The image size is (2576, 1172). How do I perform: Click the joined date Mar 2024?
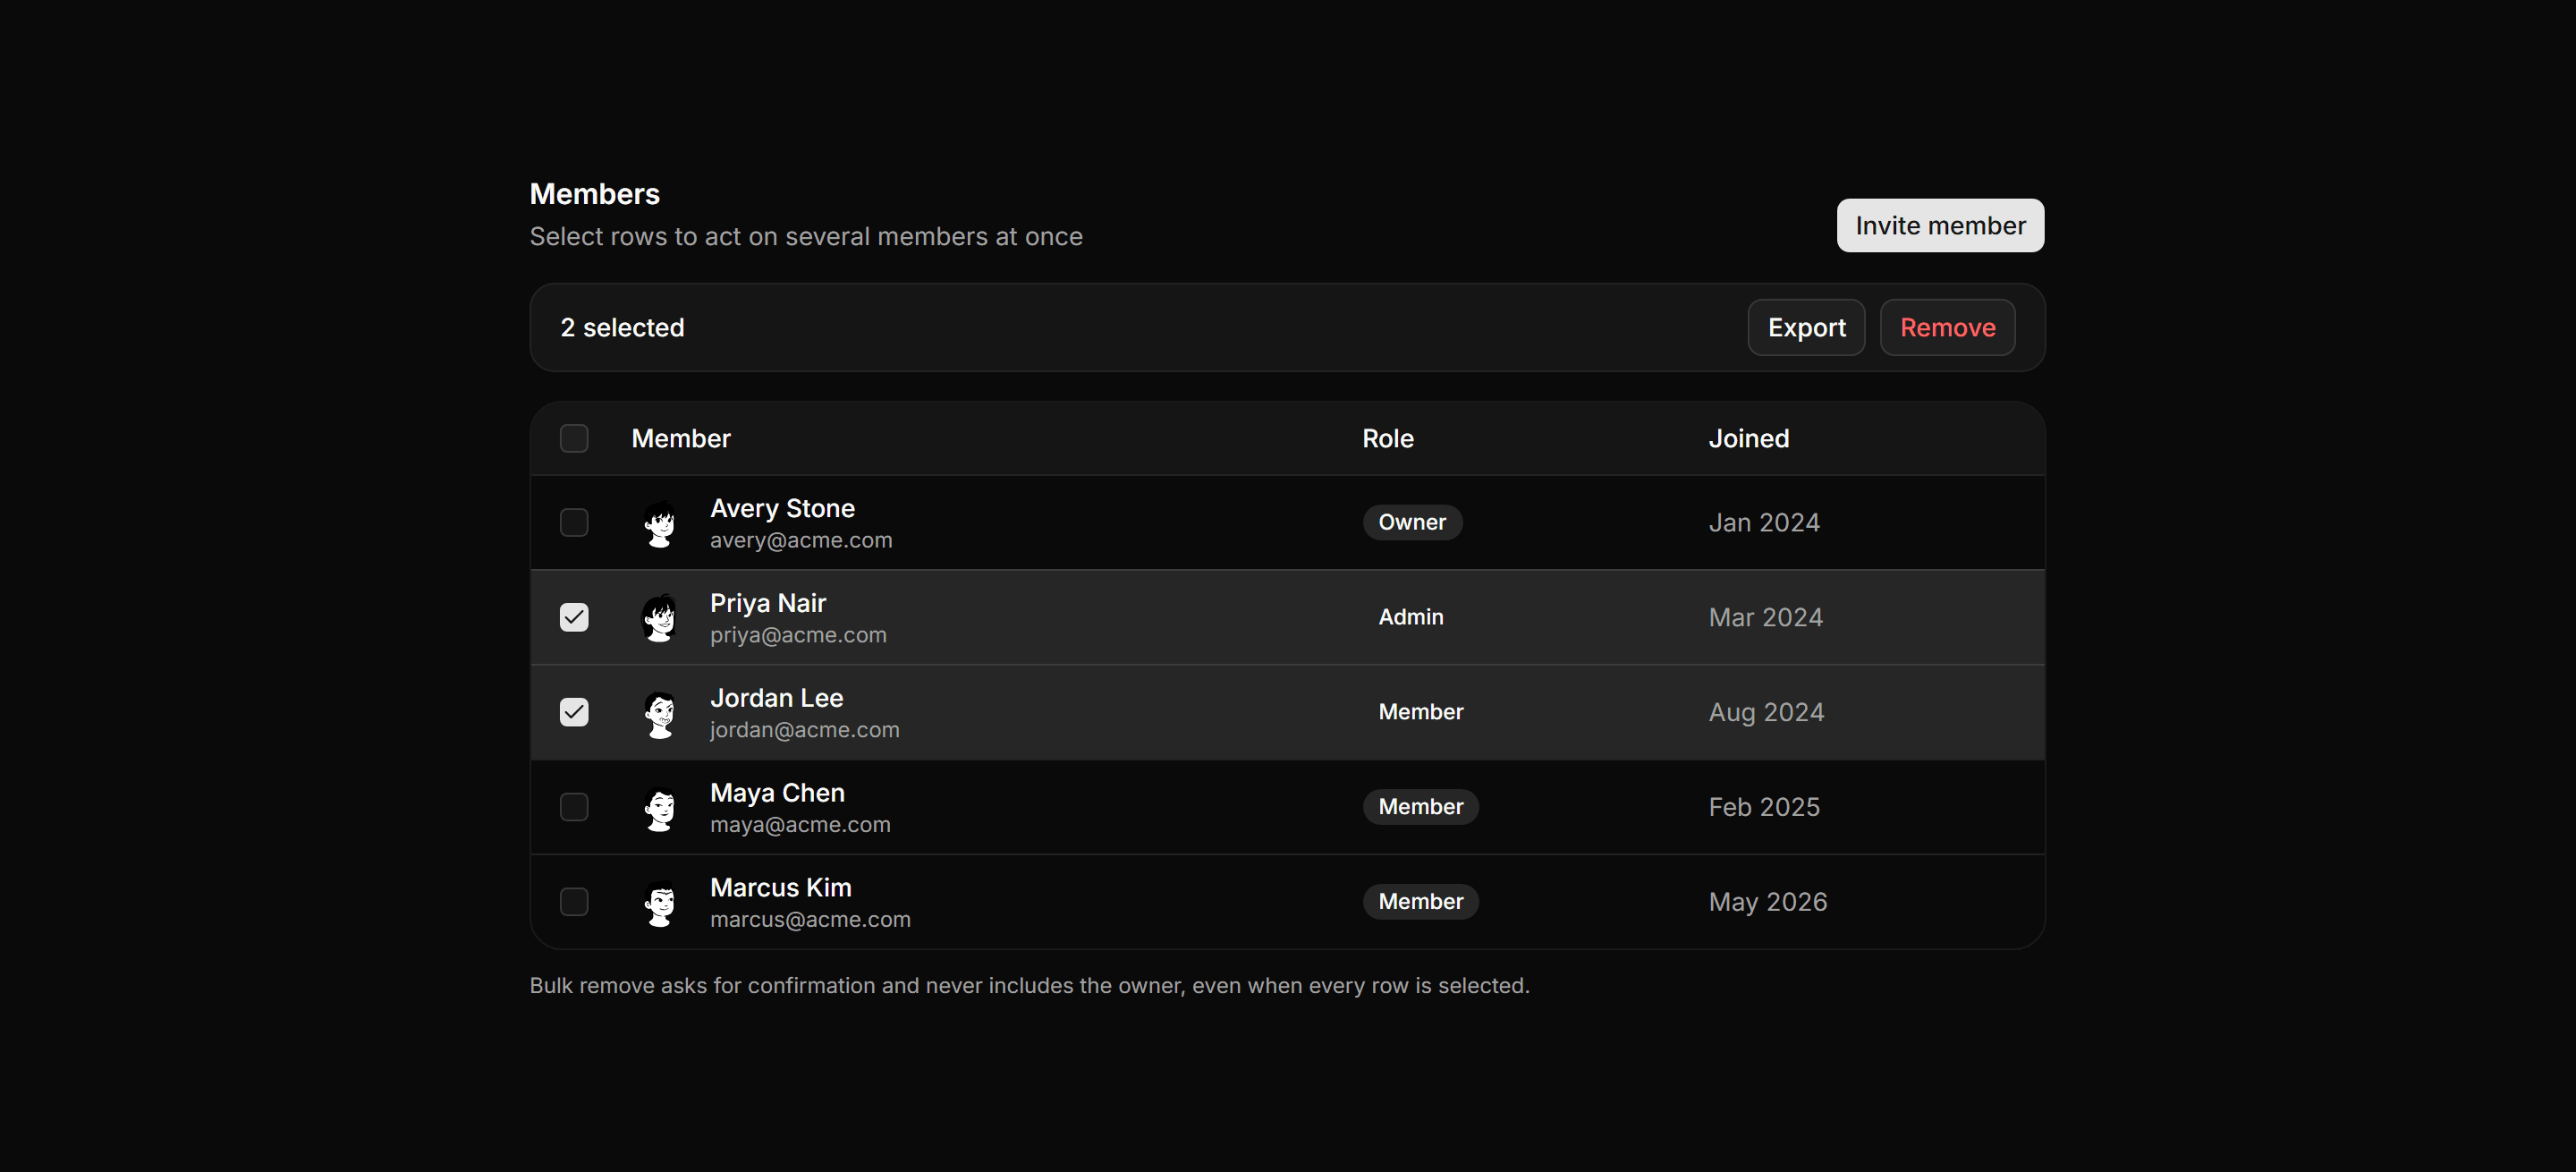1766,618
